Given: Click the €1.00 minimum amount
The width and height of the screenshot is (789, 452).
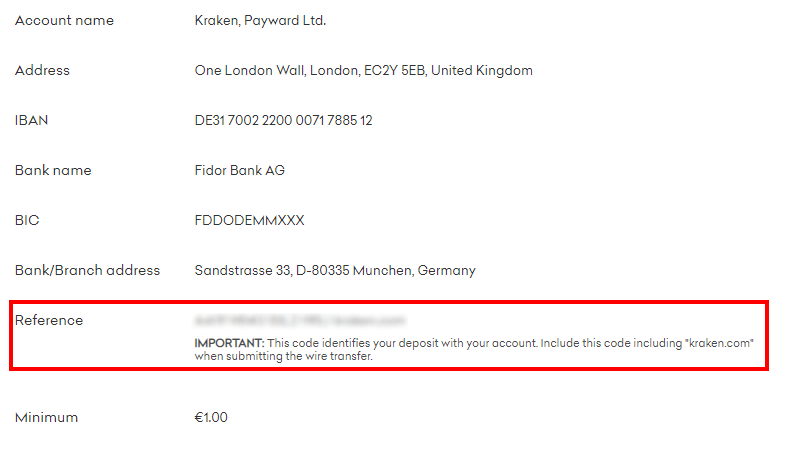Looking at the screenshot, I should click(211, 418).
